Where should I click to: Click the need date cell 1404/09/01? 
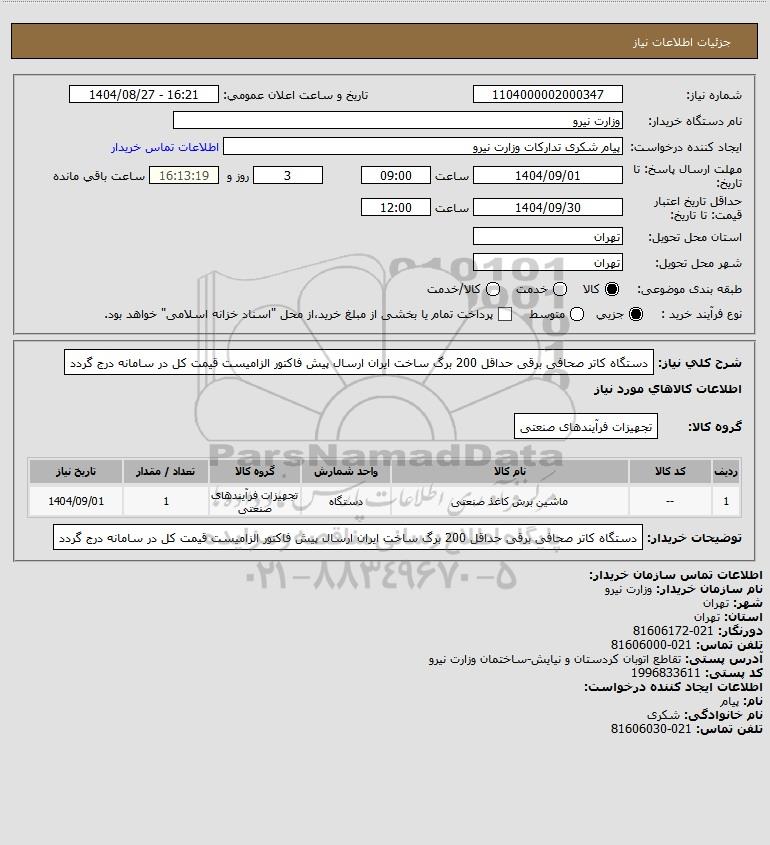(76, 502)
